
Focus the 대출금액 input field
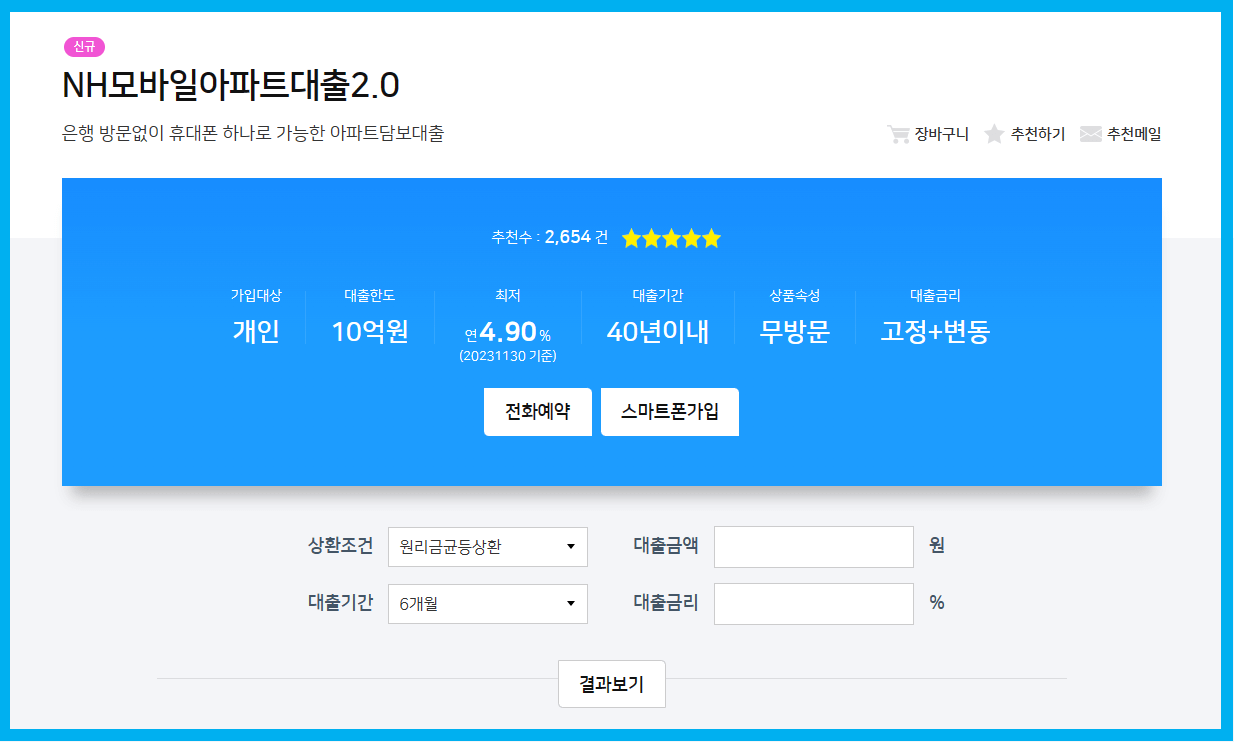click(x=814, y=546)
